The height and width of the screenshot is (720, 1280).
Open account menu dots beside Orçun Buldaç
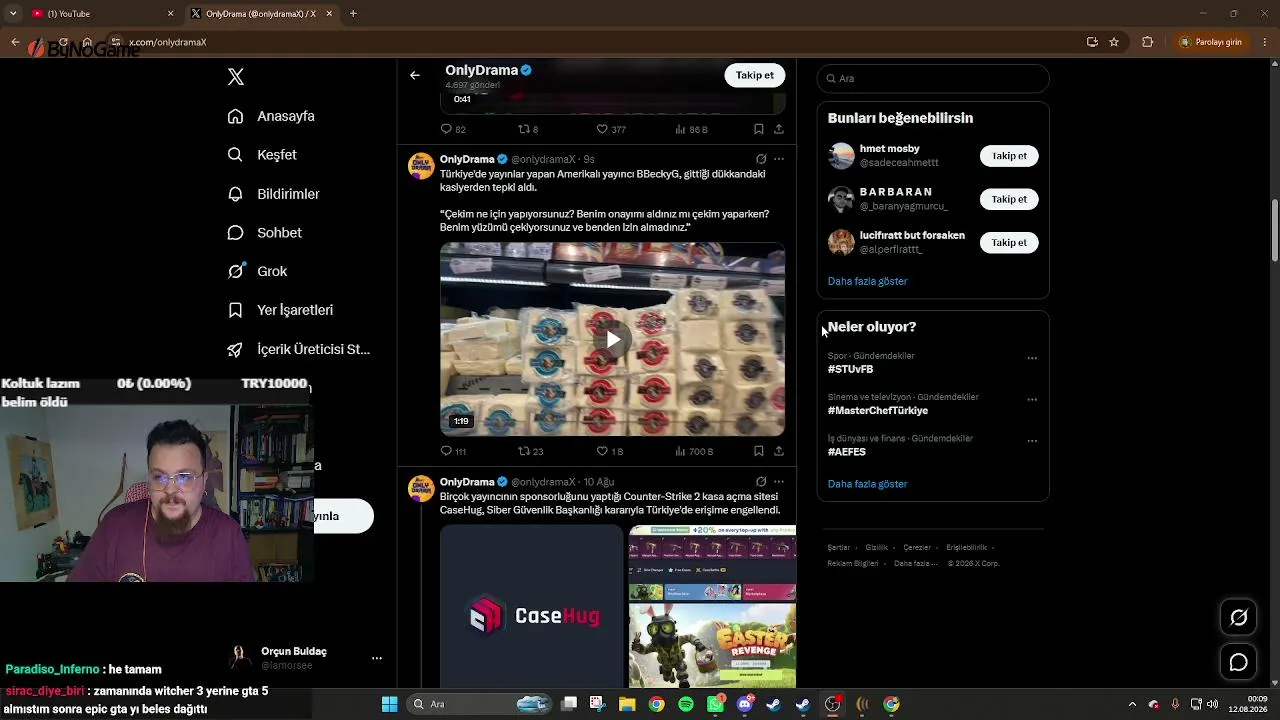point(377,658)
